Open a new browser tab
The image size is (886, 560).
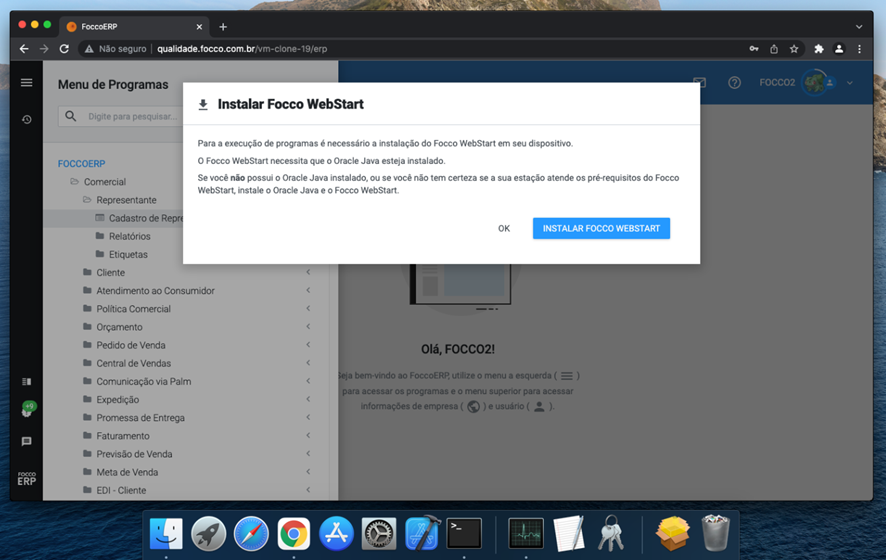coord(223,27)
